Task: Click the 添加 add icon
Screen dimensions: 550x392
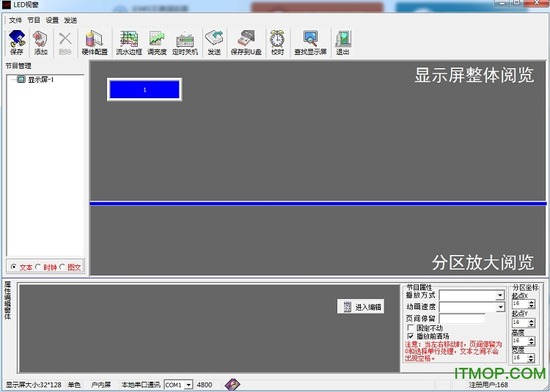Action: pos(41,43)
